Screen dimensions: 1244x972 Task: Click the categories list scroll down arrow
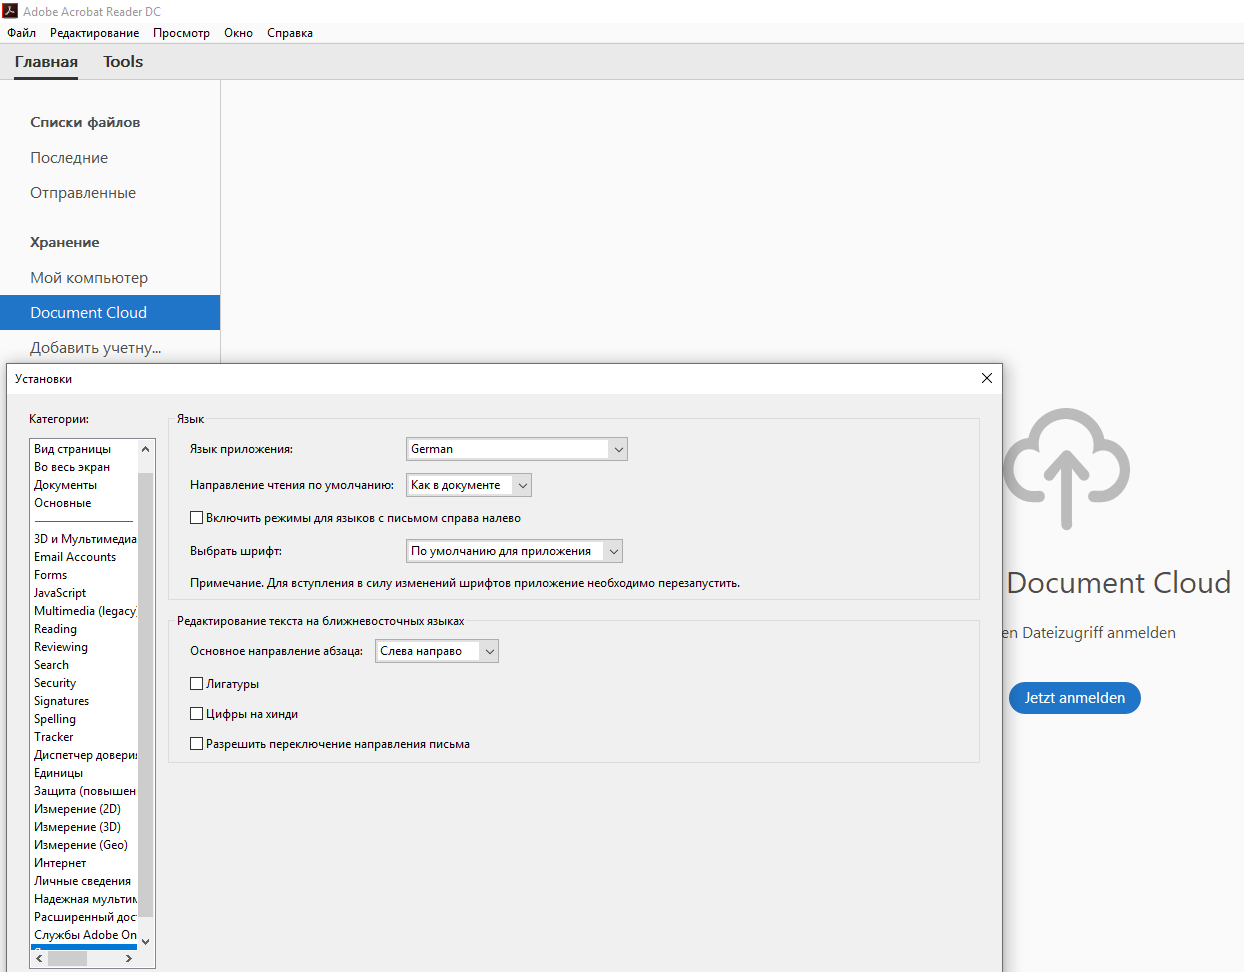coord(146,941)
